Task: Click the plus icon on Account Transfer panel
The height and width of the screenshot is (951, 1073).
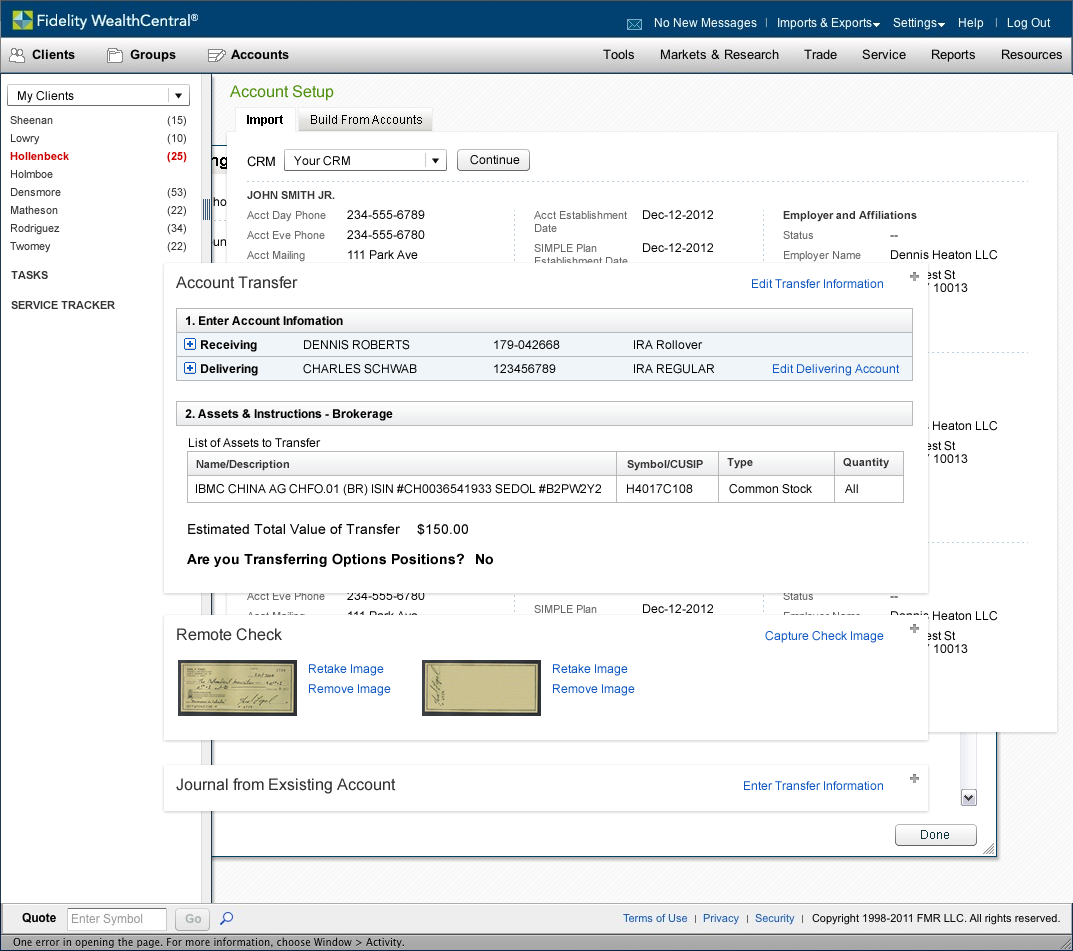Action: click(x=914, y=277)
